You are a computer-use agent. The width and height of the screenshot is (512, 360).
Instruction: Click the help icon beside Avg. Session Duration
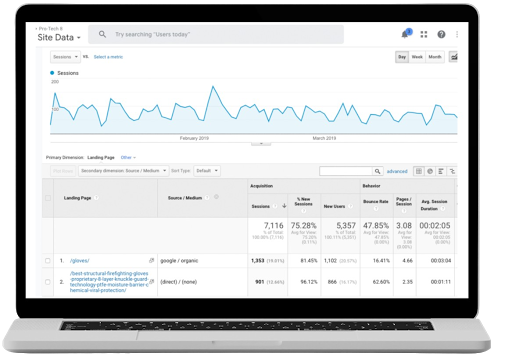click(x=443, y=209)
